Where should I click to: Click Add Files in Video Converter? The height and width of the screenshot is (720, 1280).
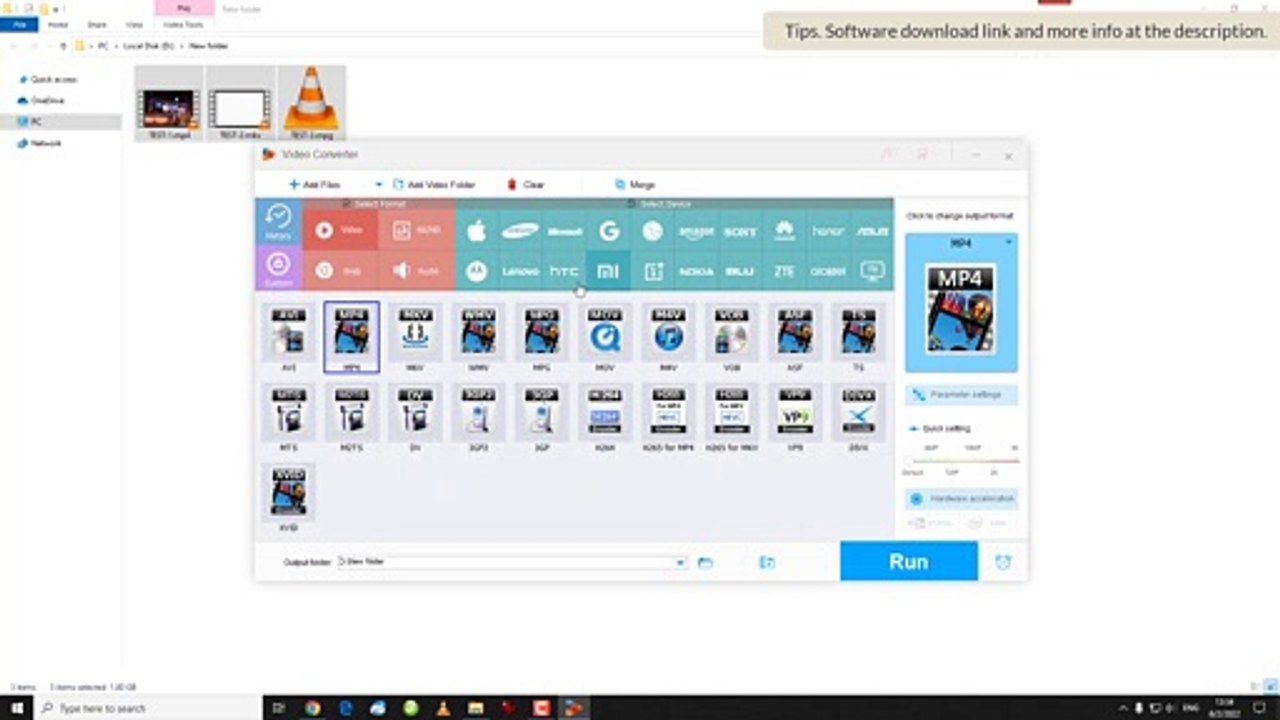coord(314,185)
